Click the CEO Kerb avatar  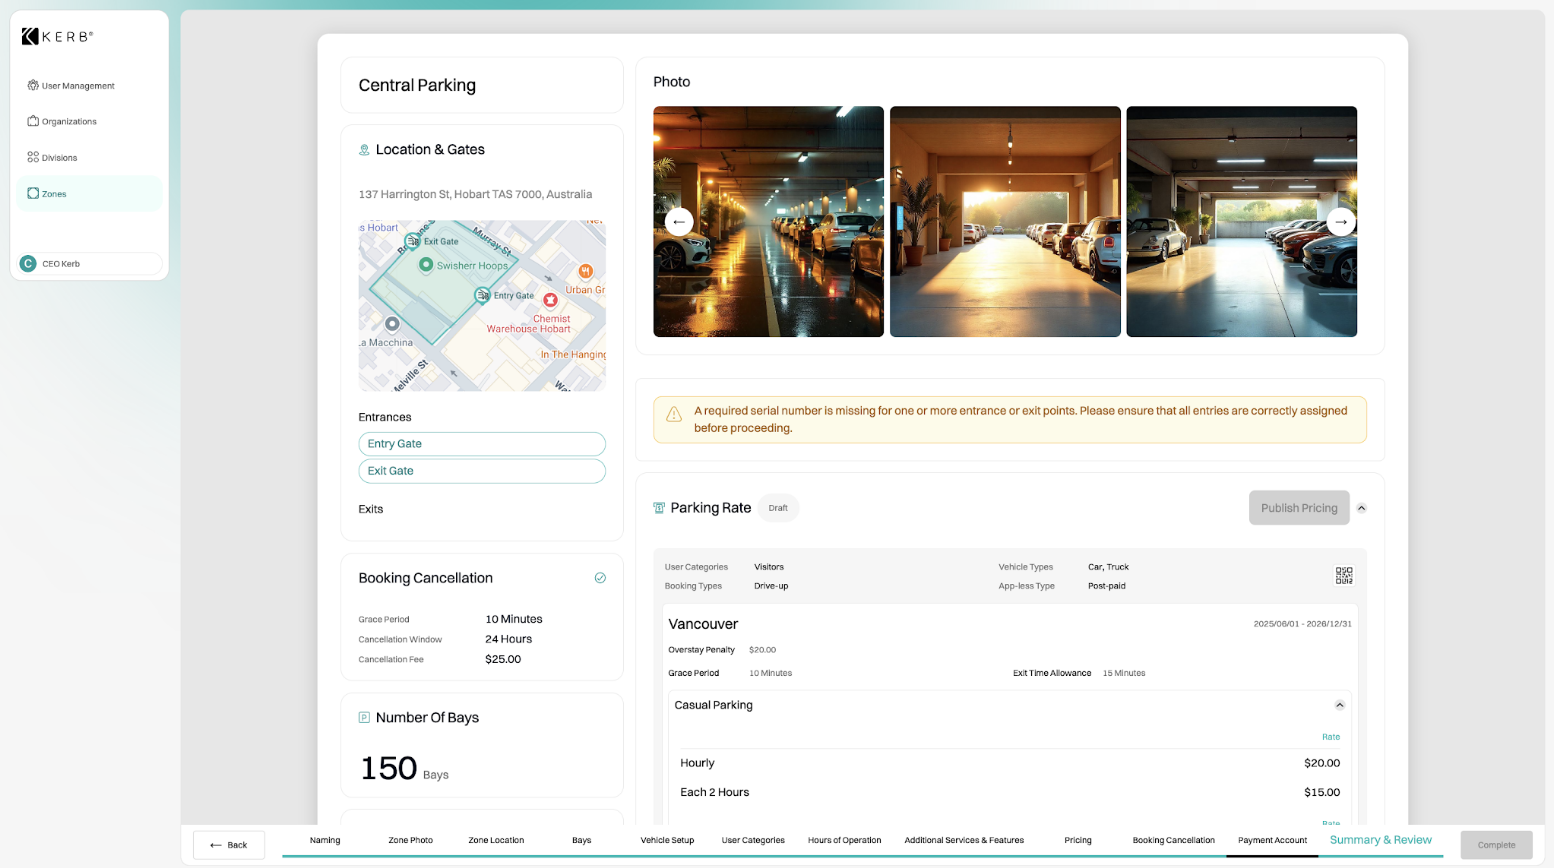(x=28, y=264)
